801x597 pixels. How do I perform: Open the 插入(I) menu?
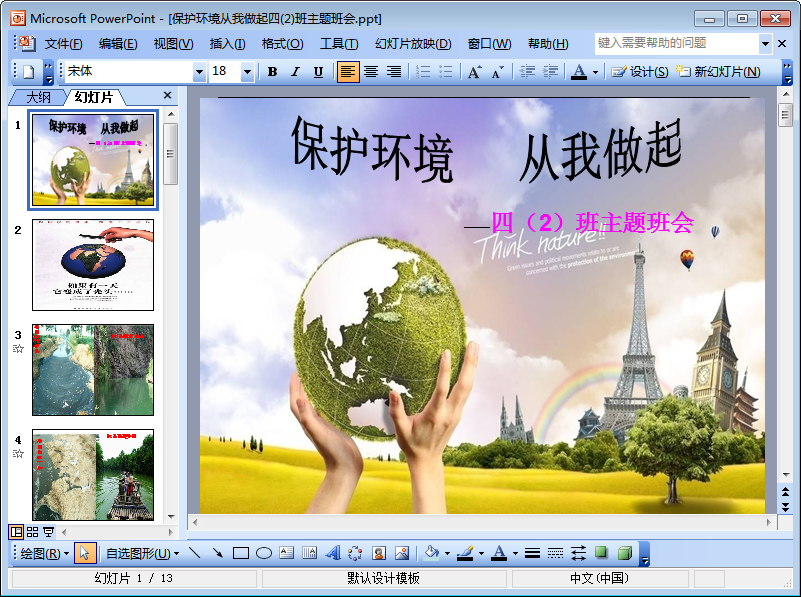point(227,44)
